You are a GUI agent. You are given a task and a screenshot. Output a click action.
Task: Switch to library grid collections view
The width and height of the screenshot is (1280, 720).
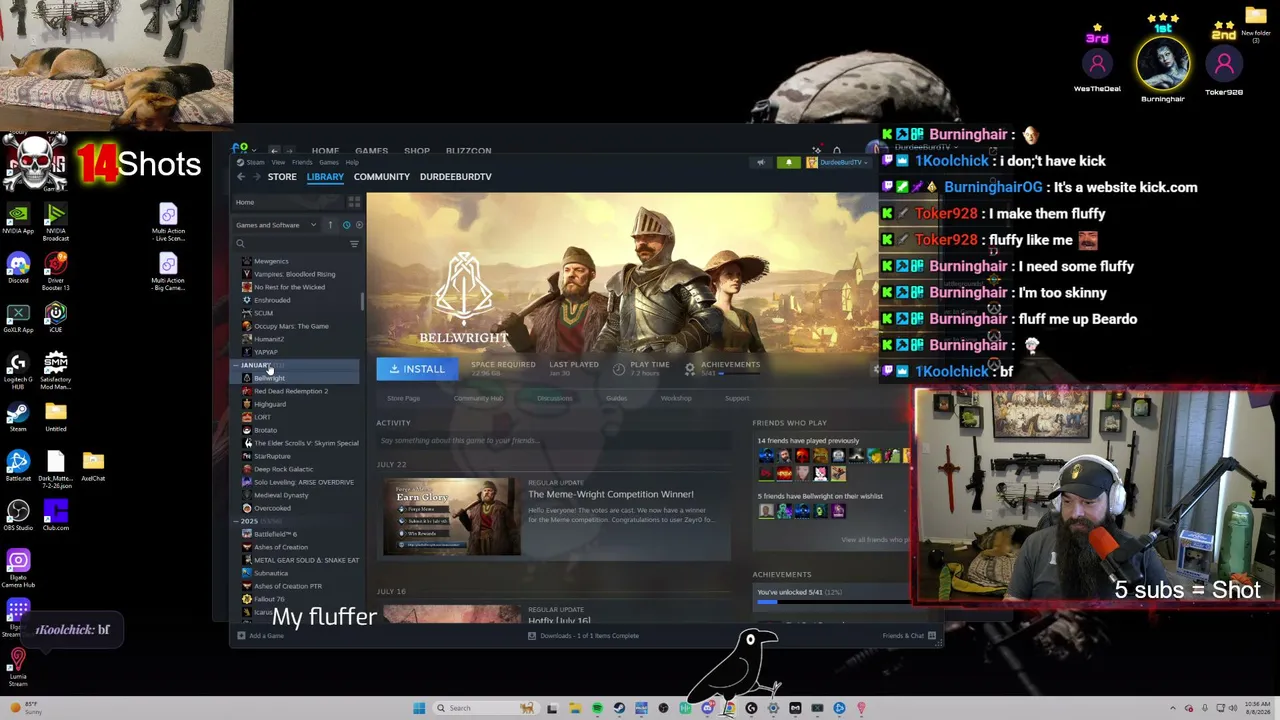(354, 202)
